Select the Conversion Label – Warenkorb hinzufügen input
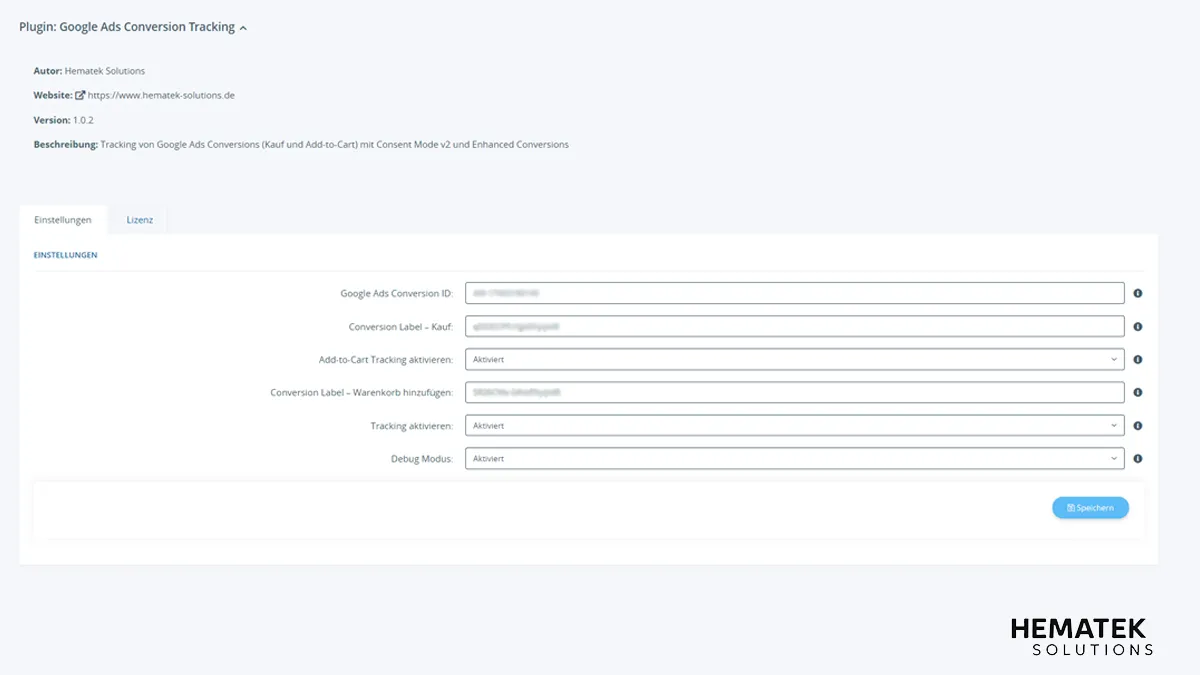This screenshot has height=675, width=1200. (x=795, y=392)
